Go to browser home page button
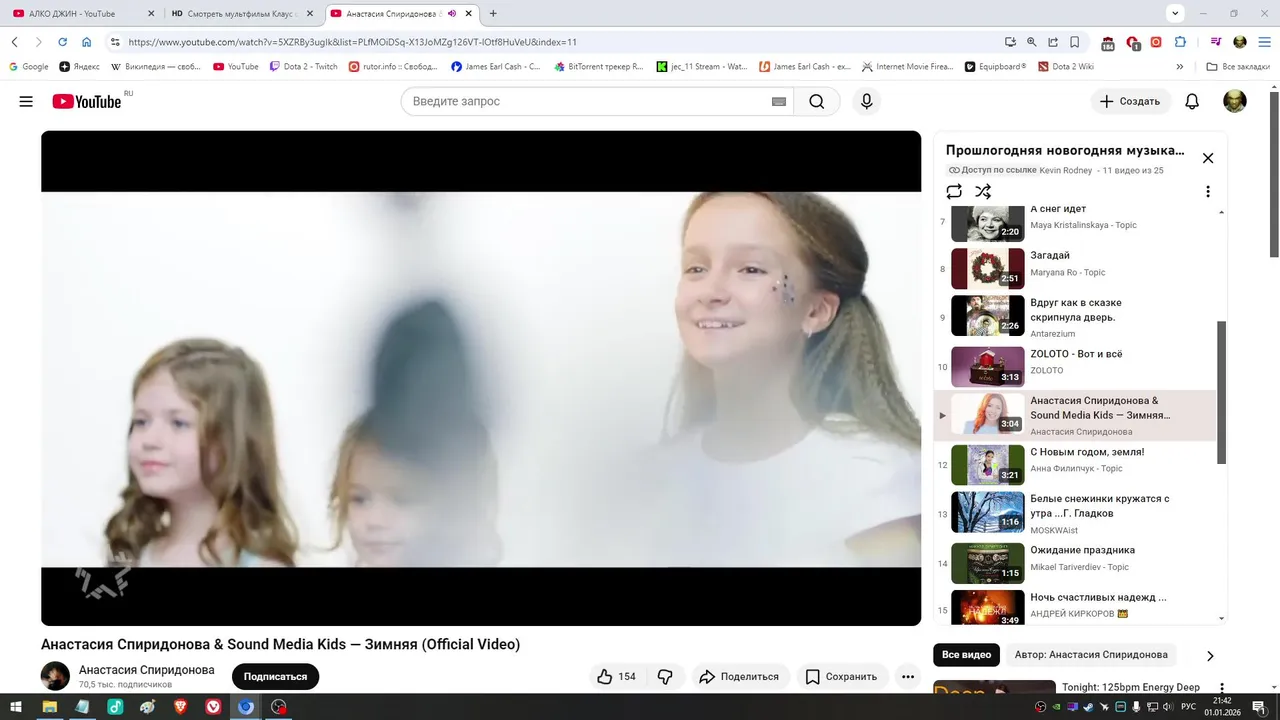This screenshot has width=1280, height=720. [87, 42]
